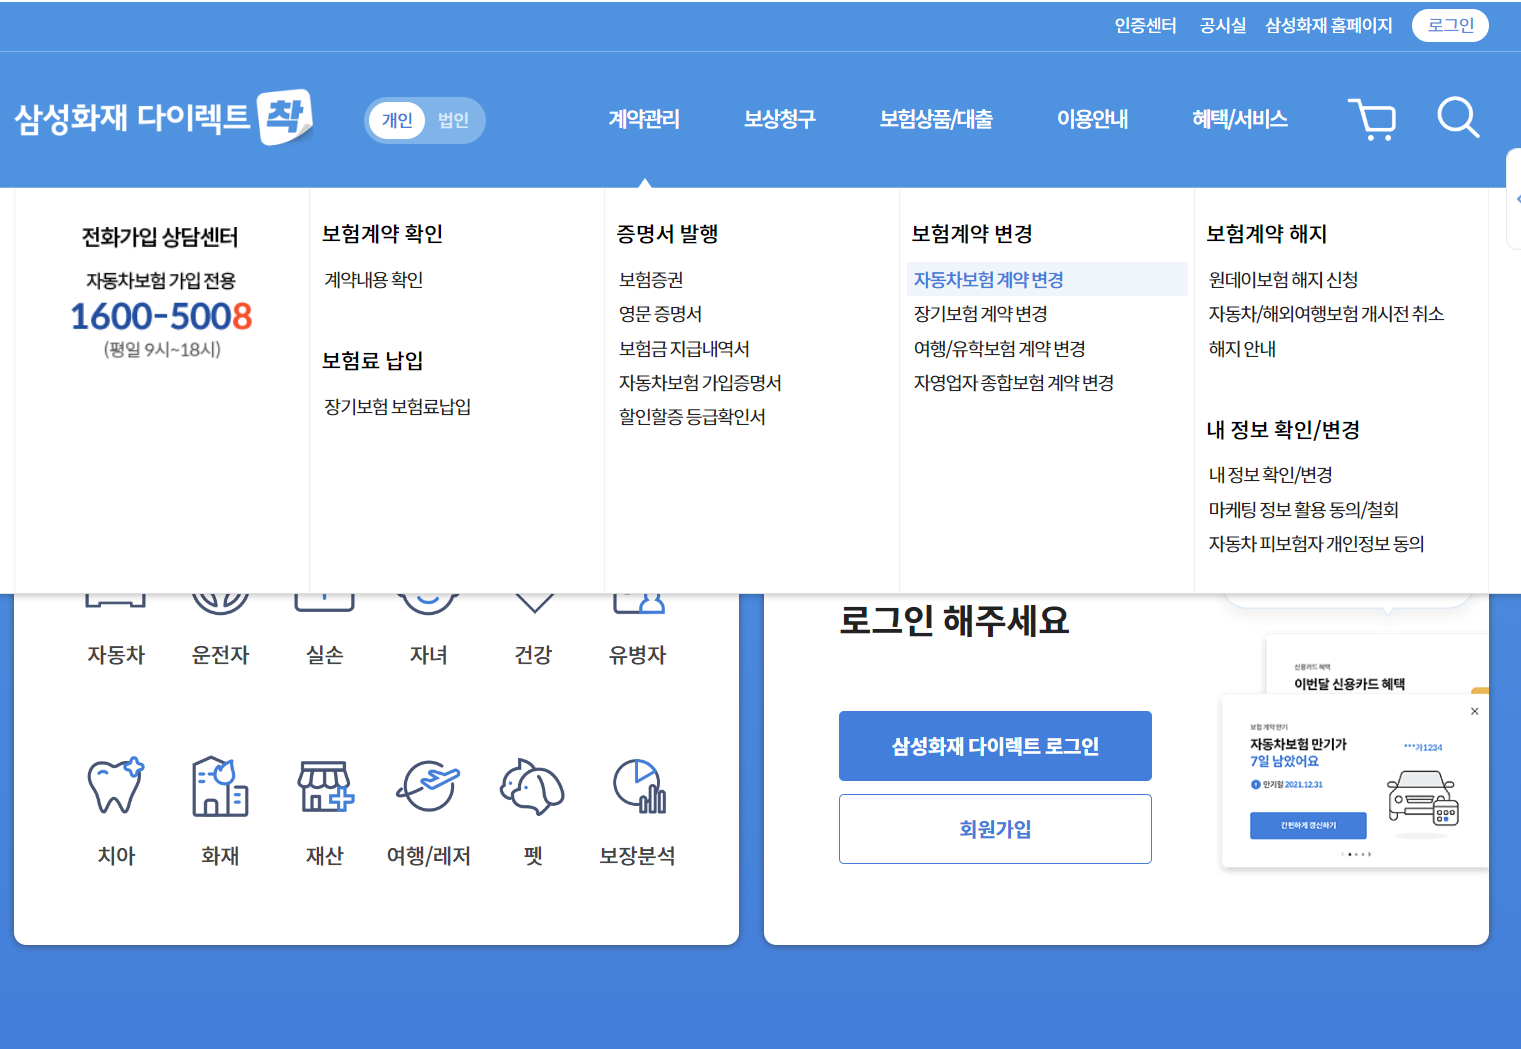
Task: Click the 실손 category label
Action: pyautogui.click(x=325, y=655)
